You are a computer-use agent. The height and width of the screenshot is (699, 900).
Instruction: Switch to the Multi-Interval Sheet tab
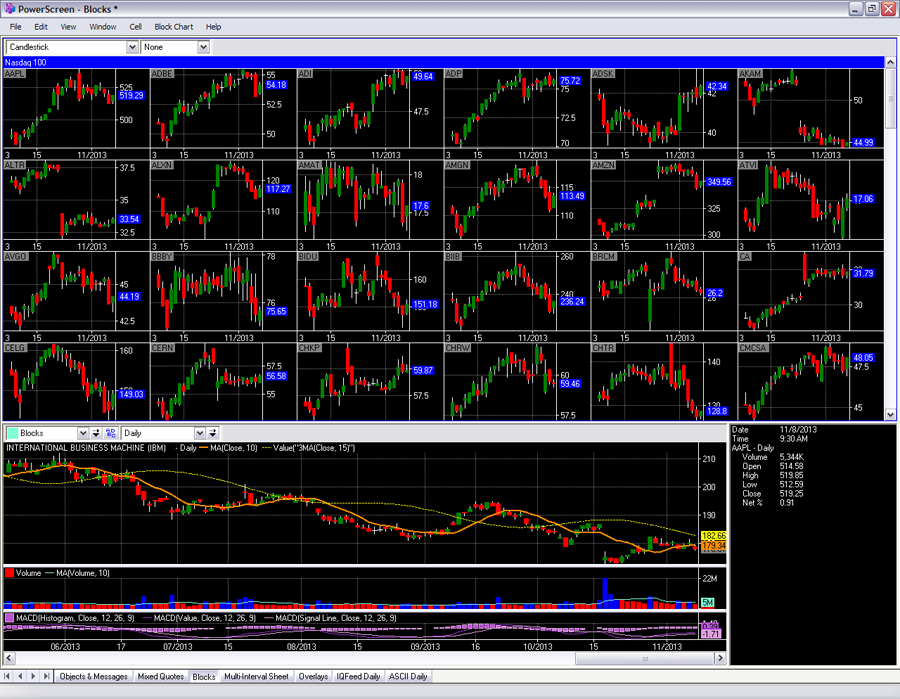256,676
